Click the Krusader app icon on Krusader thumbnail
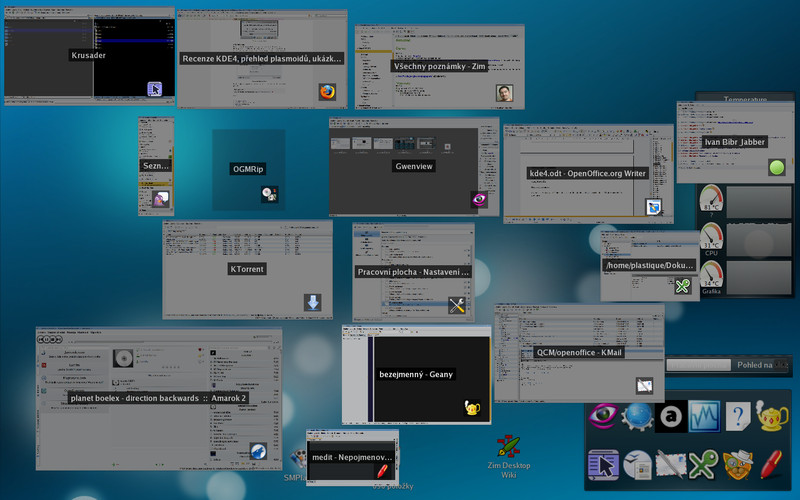800x500 pixels. 155,89
